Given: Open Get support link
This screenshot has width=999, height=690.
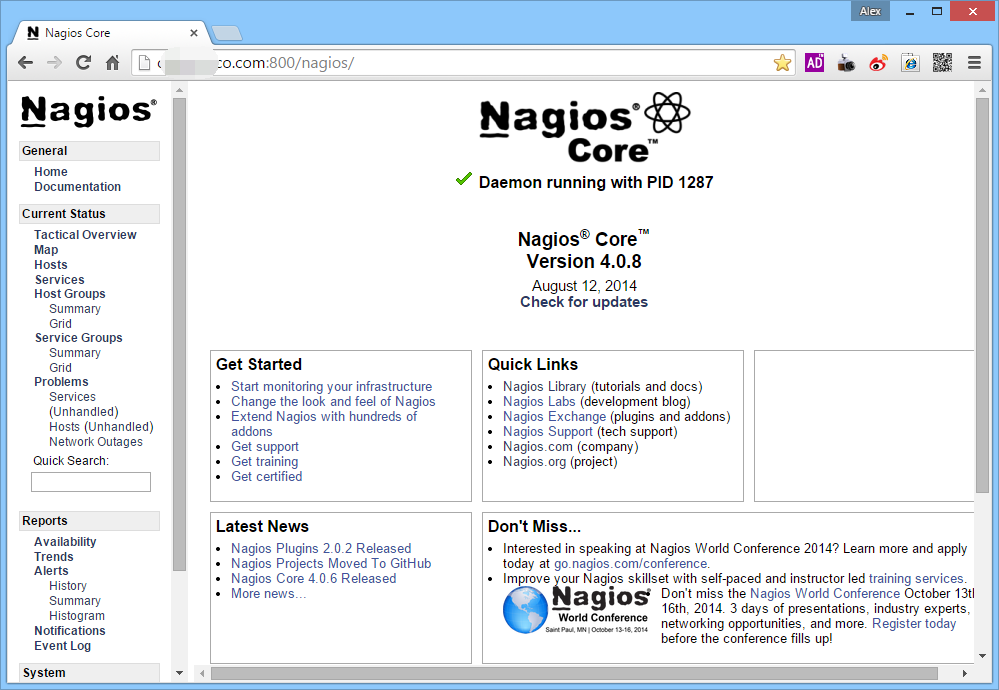Looking at the screenshot, I should point(265,446).
